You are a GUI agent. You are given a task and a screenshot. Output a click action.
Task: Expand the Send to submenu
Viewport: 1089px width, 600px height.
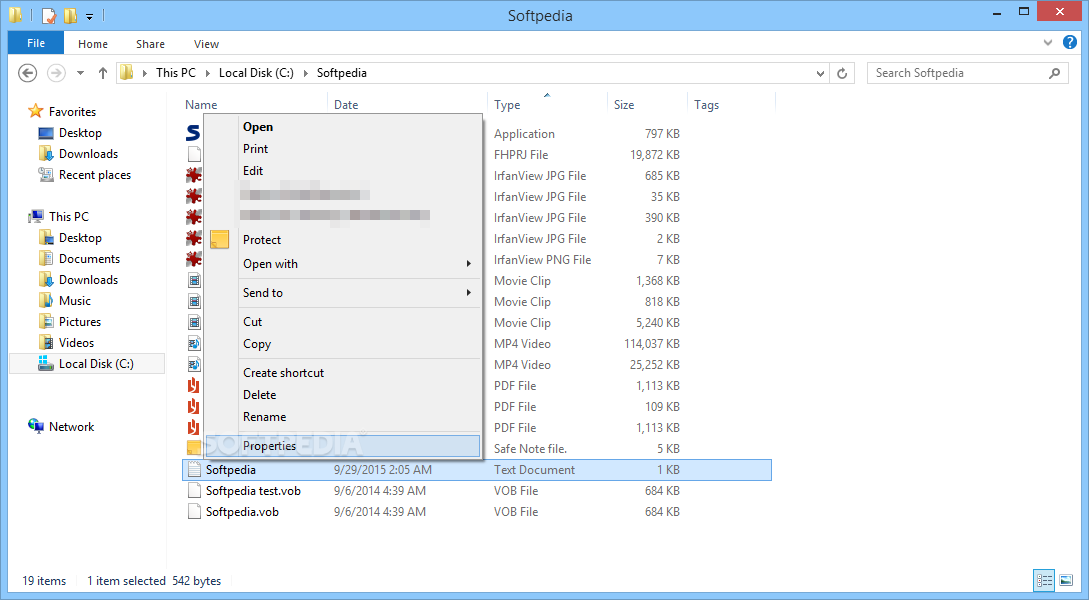click(343, 293)
